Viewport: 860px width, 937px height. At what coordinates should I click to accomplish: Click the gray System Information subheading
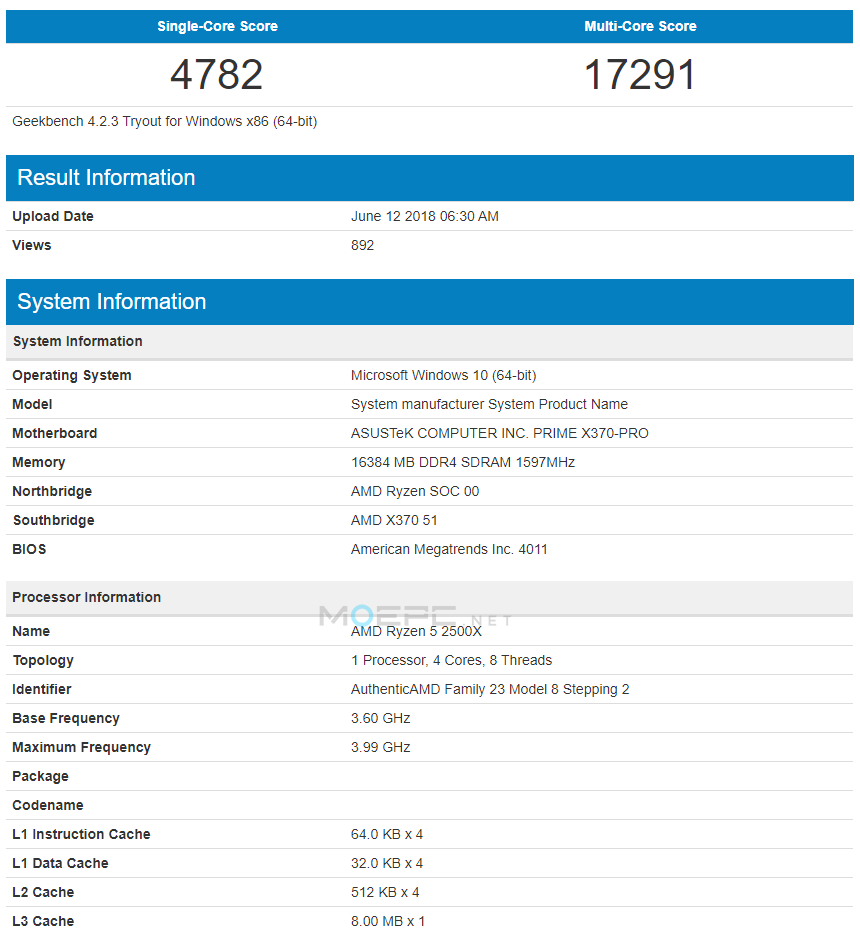(x=78, y=341)
